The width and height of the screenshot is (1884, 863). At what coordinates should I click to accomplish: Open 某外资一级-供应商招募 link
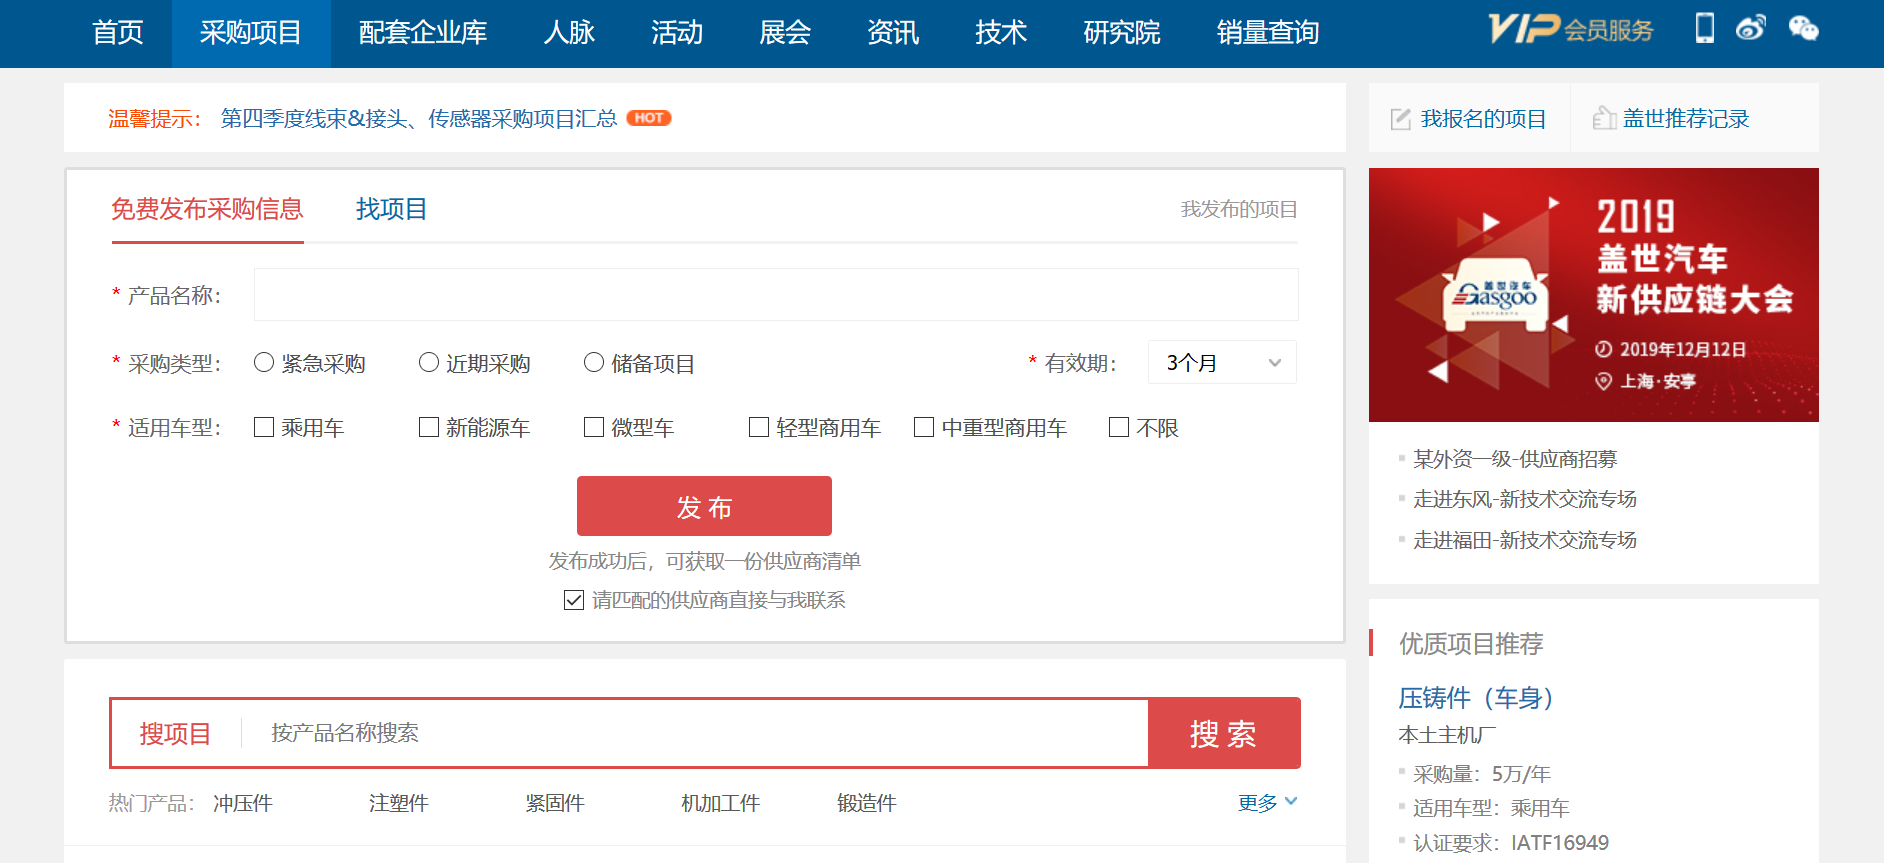point(1515,459)
